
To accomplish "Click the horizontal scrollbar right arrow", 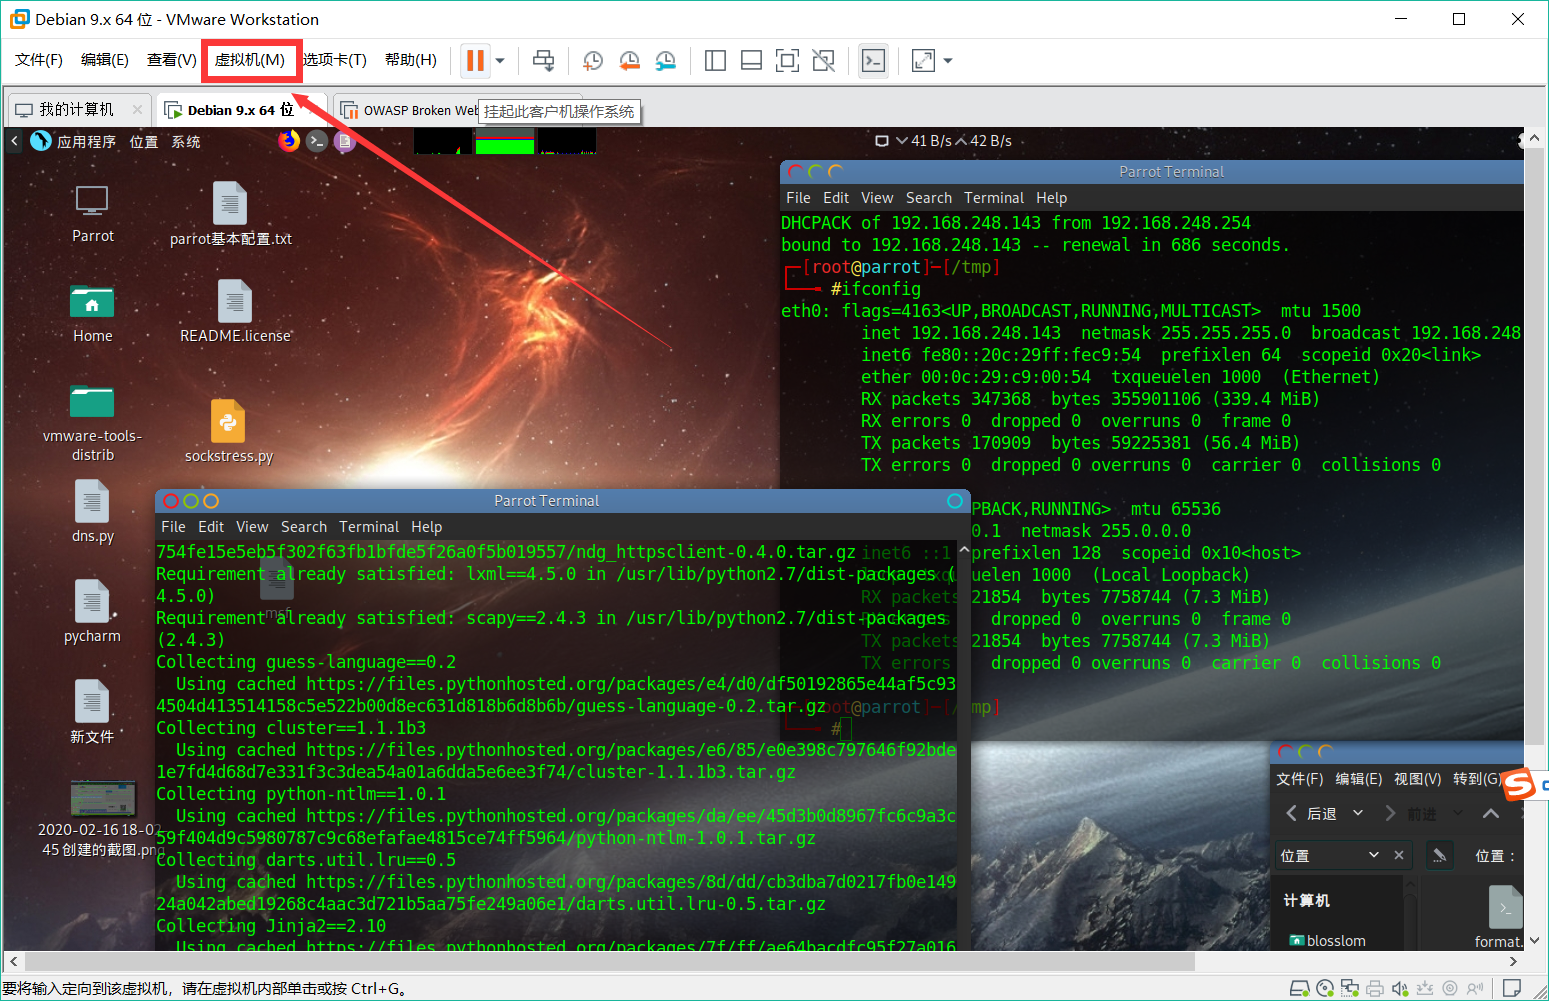I will click(1513, 961).
